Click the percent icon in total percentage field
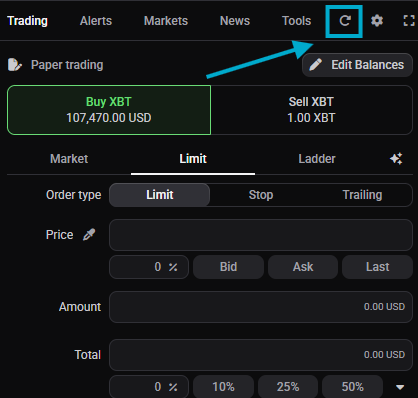The height and width of the screenshot is (398, 418). [x=173, y=387]
